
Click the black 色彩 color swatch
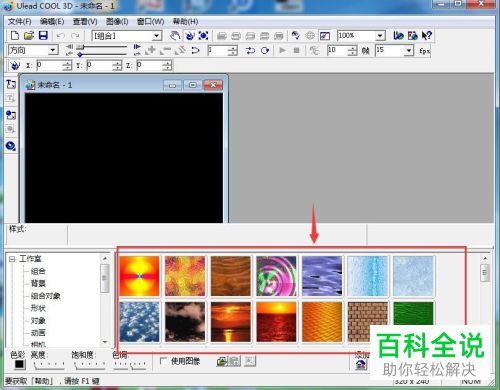coord(20,364)
